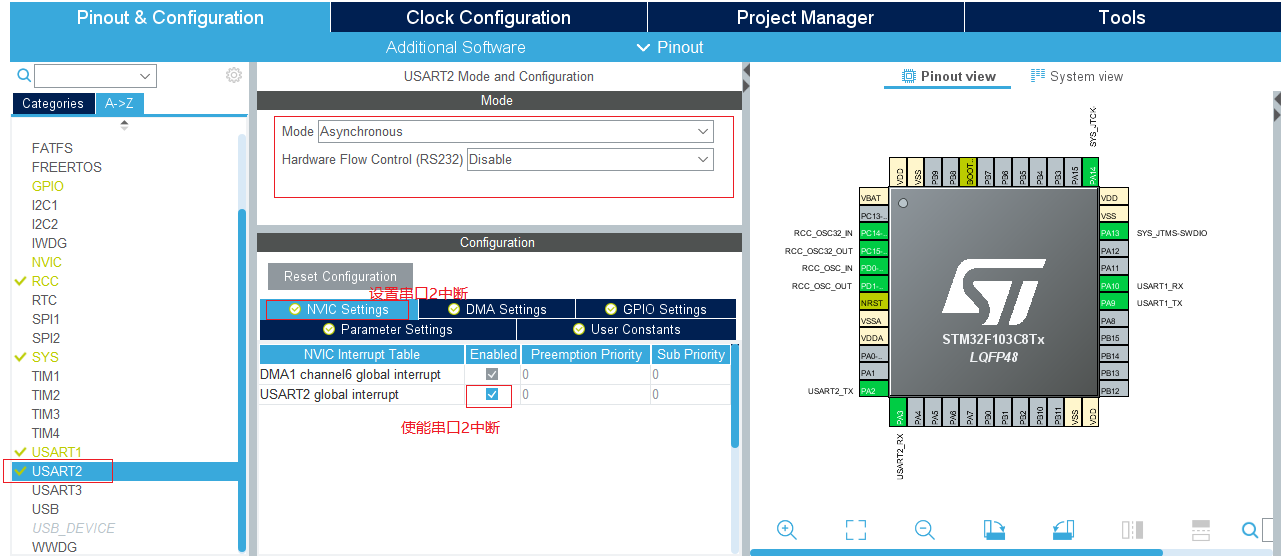Select pin PA13 on the chip
The height and width of the screenshot is (556, 1286).
(1113, 233)
